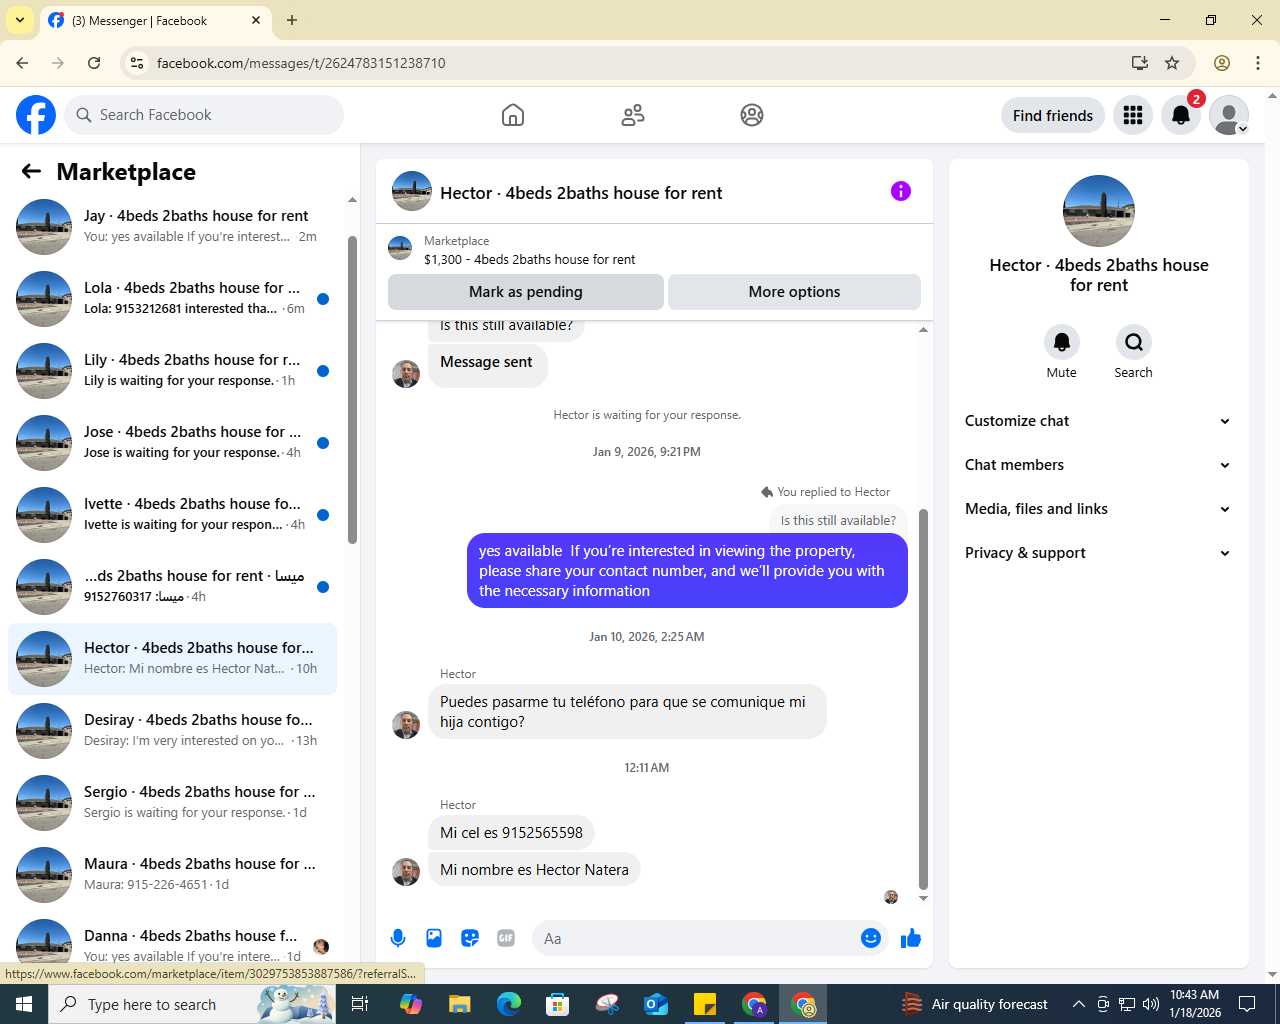Open volume control in system tray
Screen dimensions: 1280x1024
[1151, 1004]
